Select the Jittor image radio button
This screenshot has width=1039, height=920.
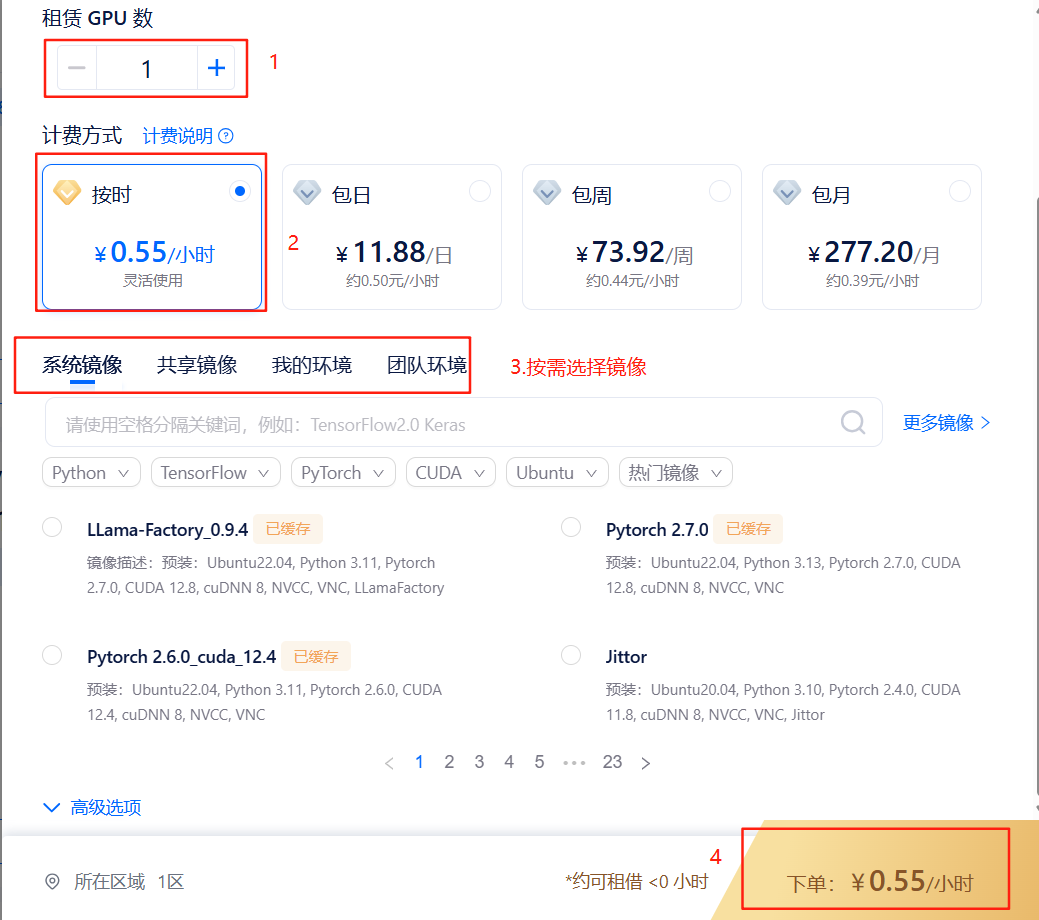(x=571, y=656)
